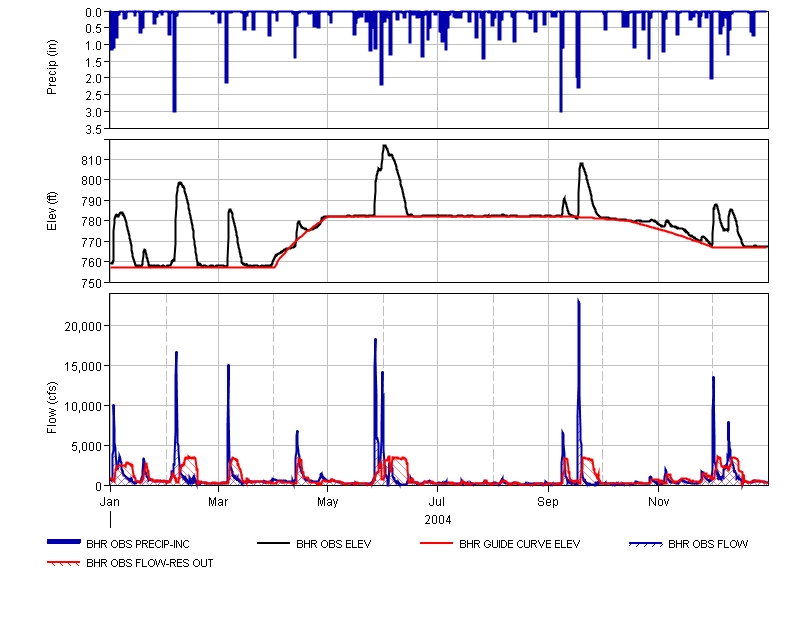Select the BHR OBS ELEV legend label
Image resolution: width=800 pixels, height=627 pixels.
334,544
